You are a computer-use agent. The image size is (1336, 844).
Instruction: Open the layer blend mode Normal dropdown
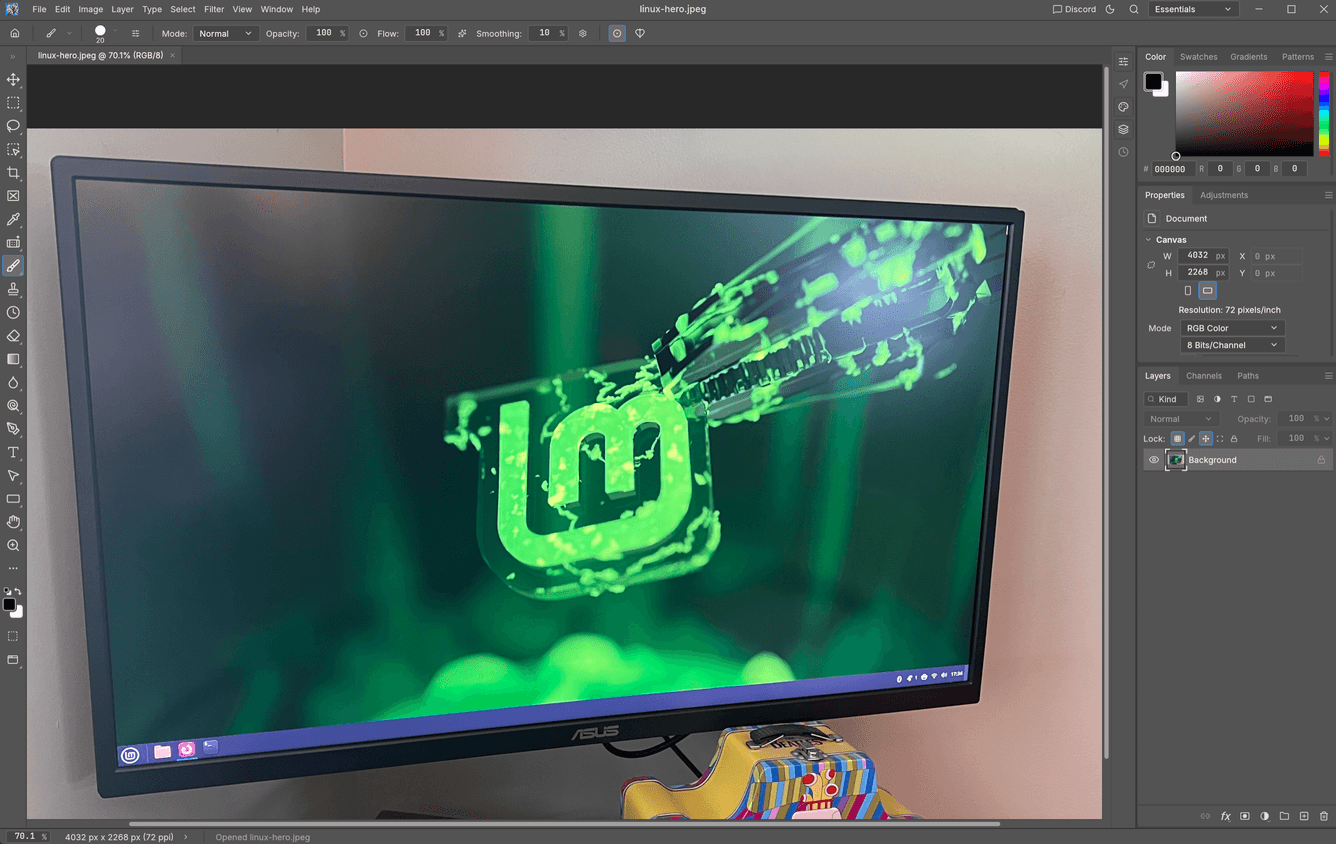coord(1181,419)
